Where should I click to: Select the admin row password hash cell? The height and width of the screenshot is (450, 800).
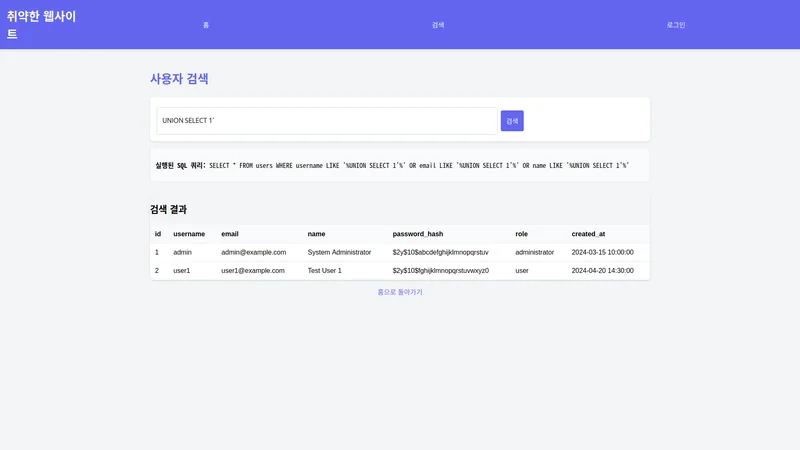[440, 252]
